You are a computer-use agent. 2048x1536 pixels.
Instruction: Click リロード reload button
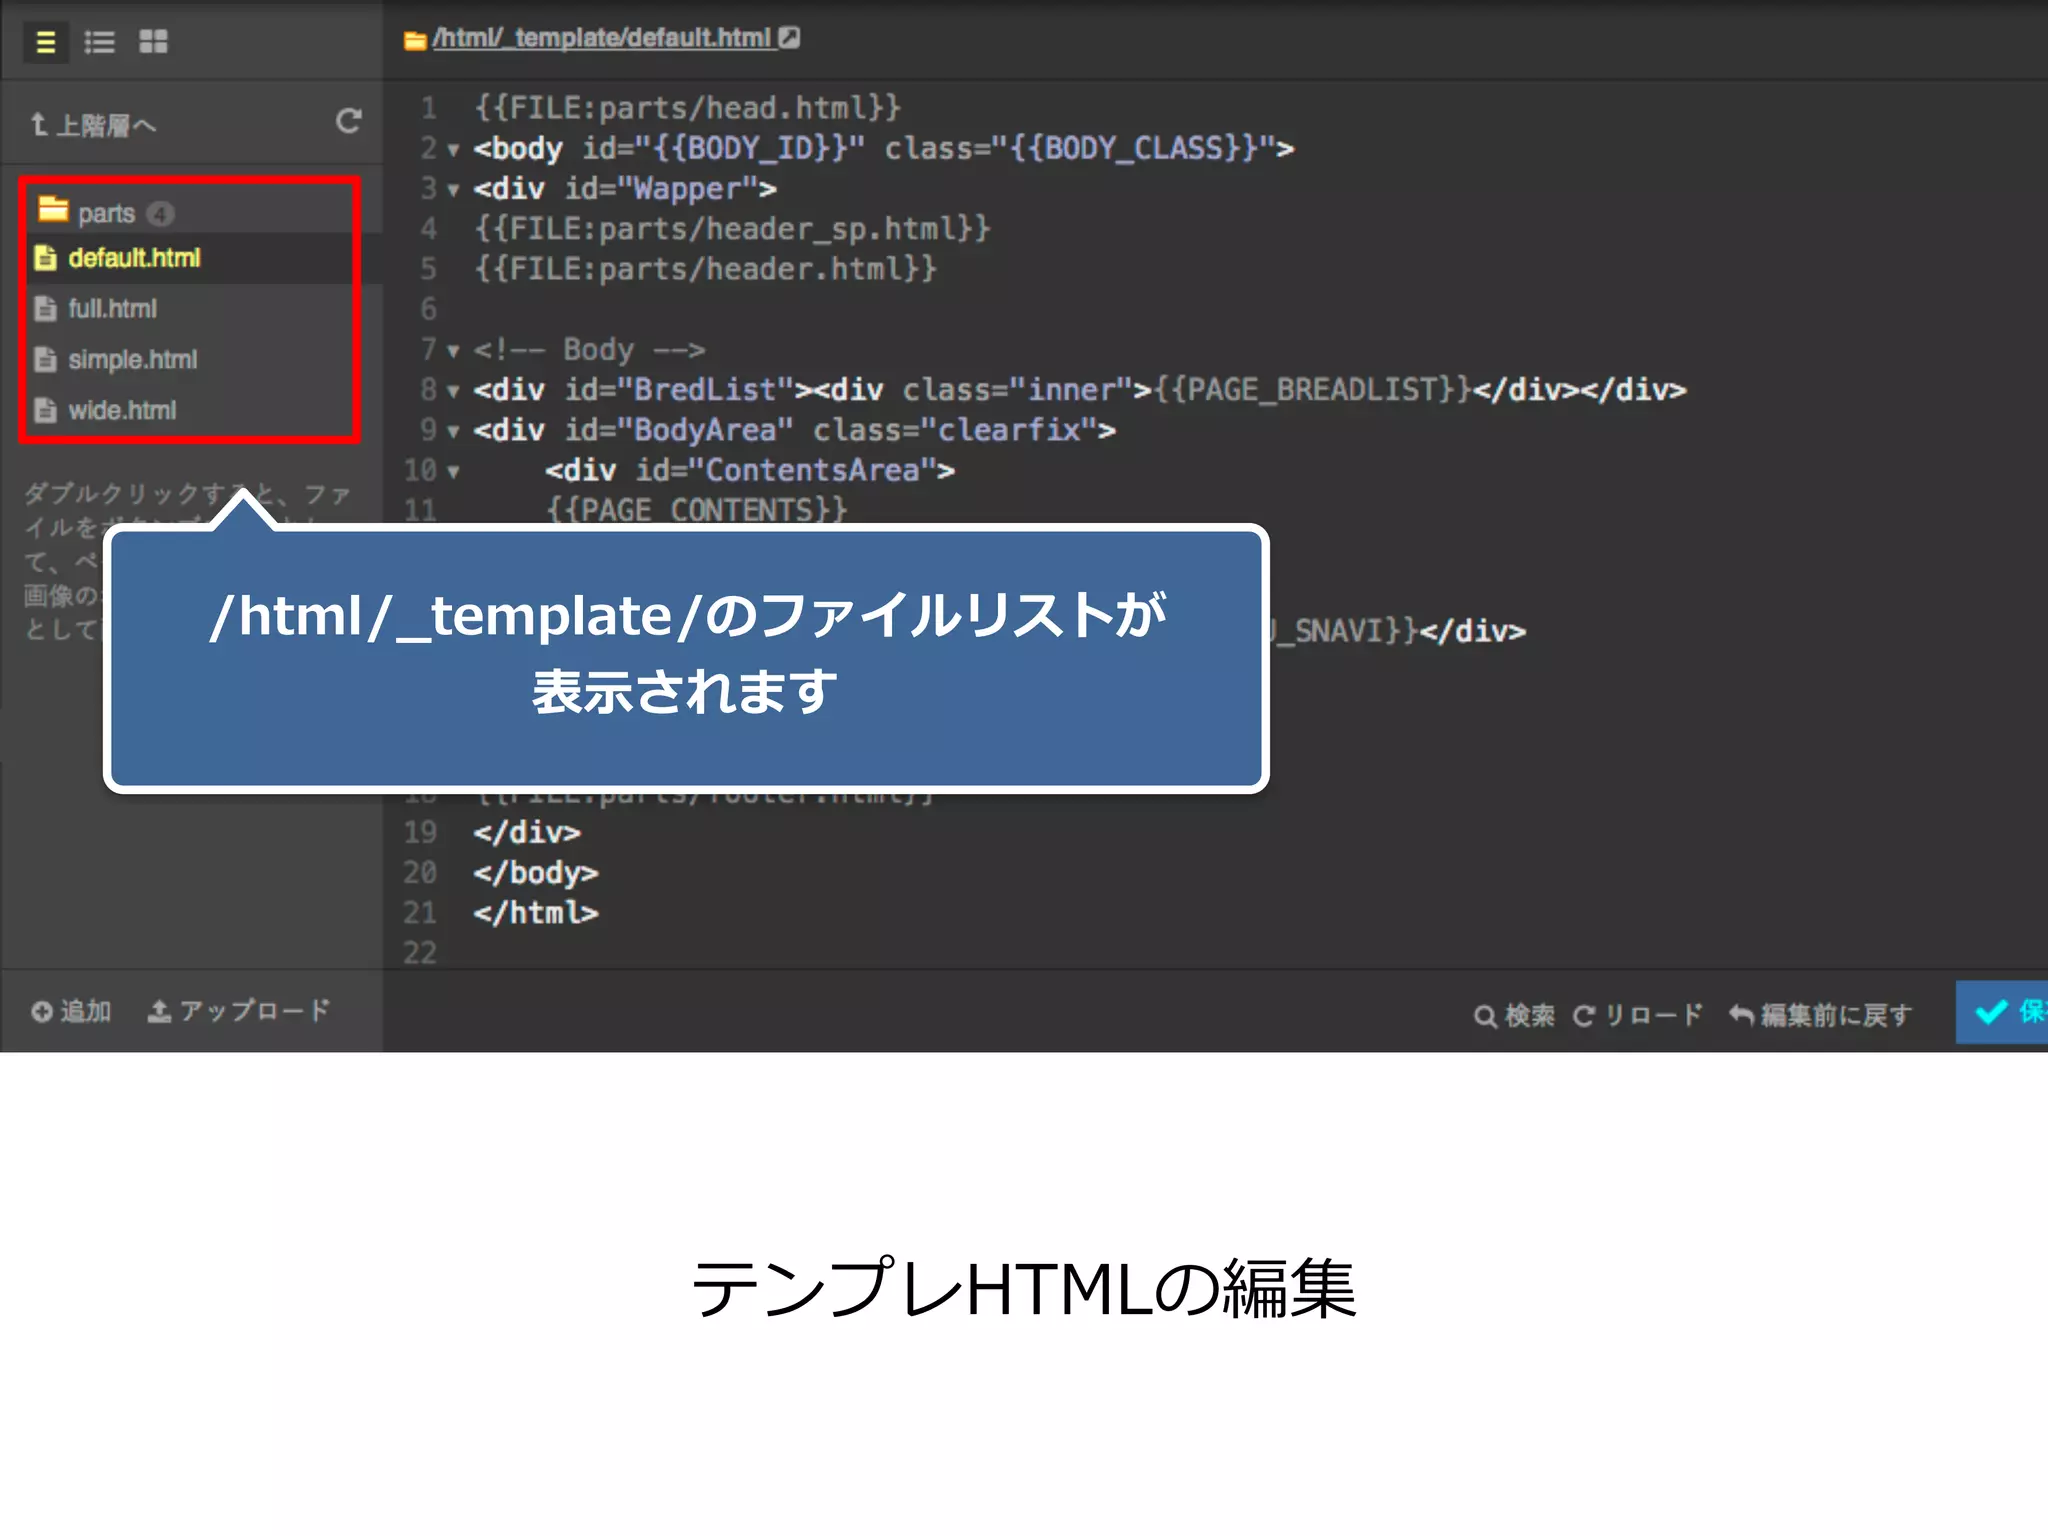coord(1637,1015)
